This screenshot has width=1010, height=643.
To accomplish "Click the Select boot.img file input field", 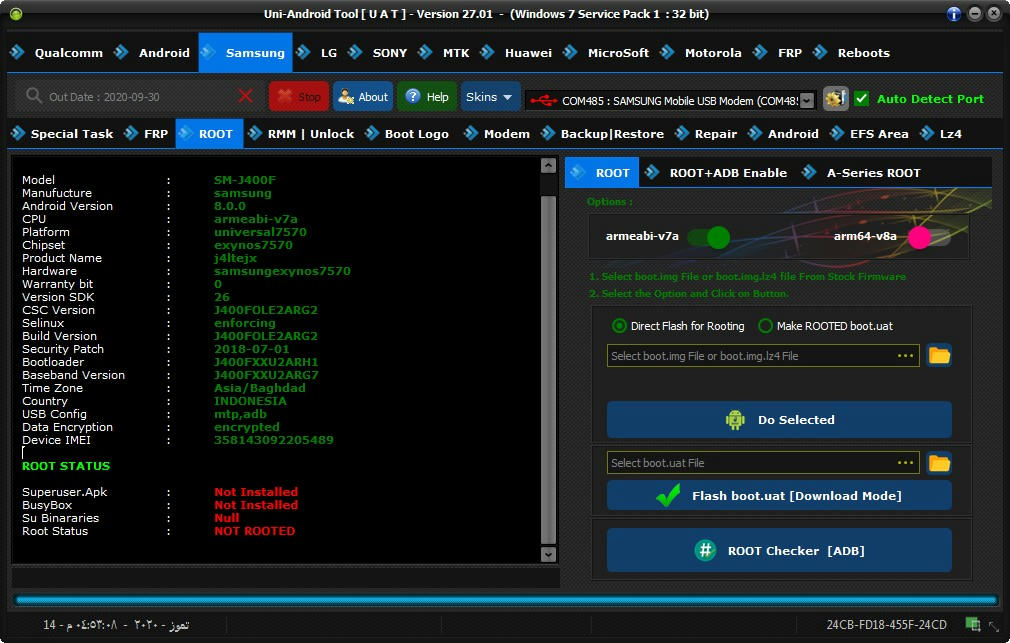I will point(763,356).
